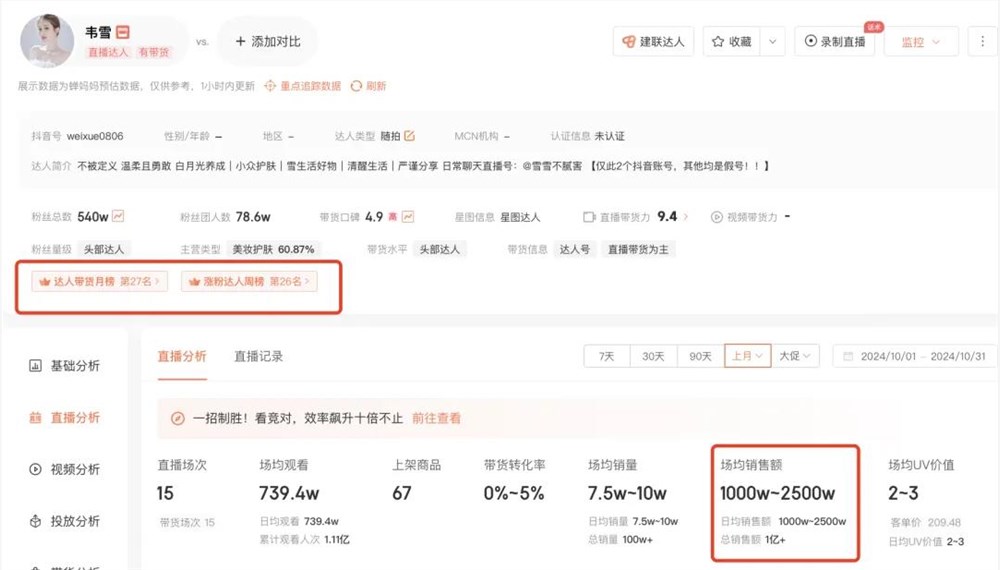Click the red badge icon beside 韦雪
Screen dimensions: 1000x570
click(123, 32)
